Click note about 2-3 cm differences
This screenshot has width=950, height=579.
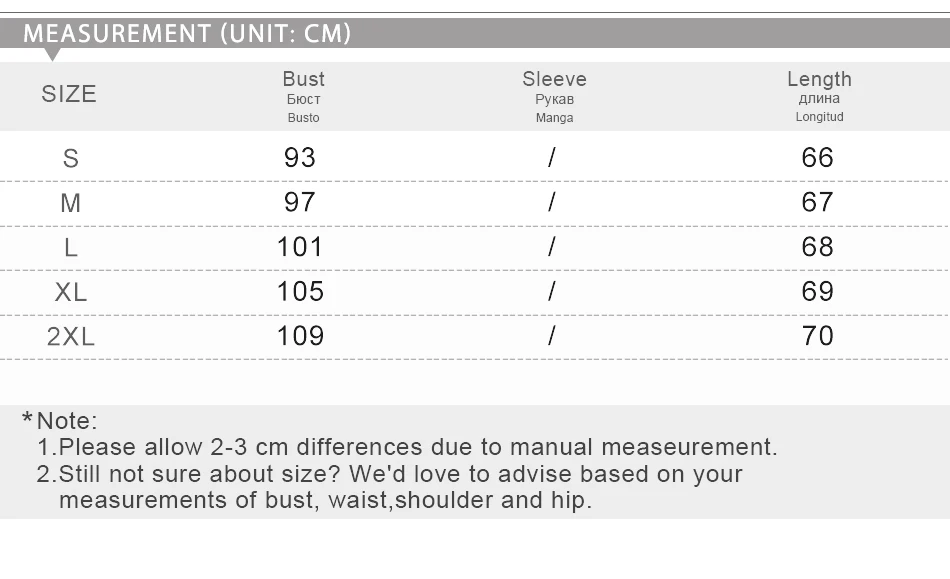(407, 448)
